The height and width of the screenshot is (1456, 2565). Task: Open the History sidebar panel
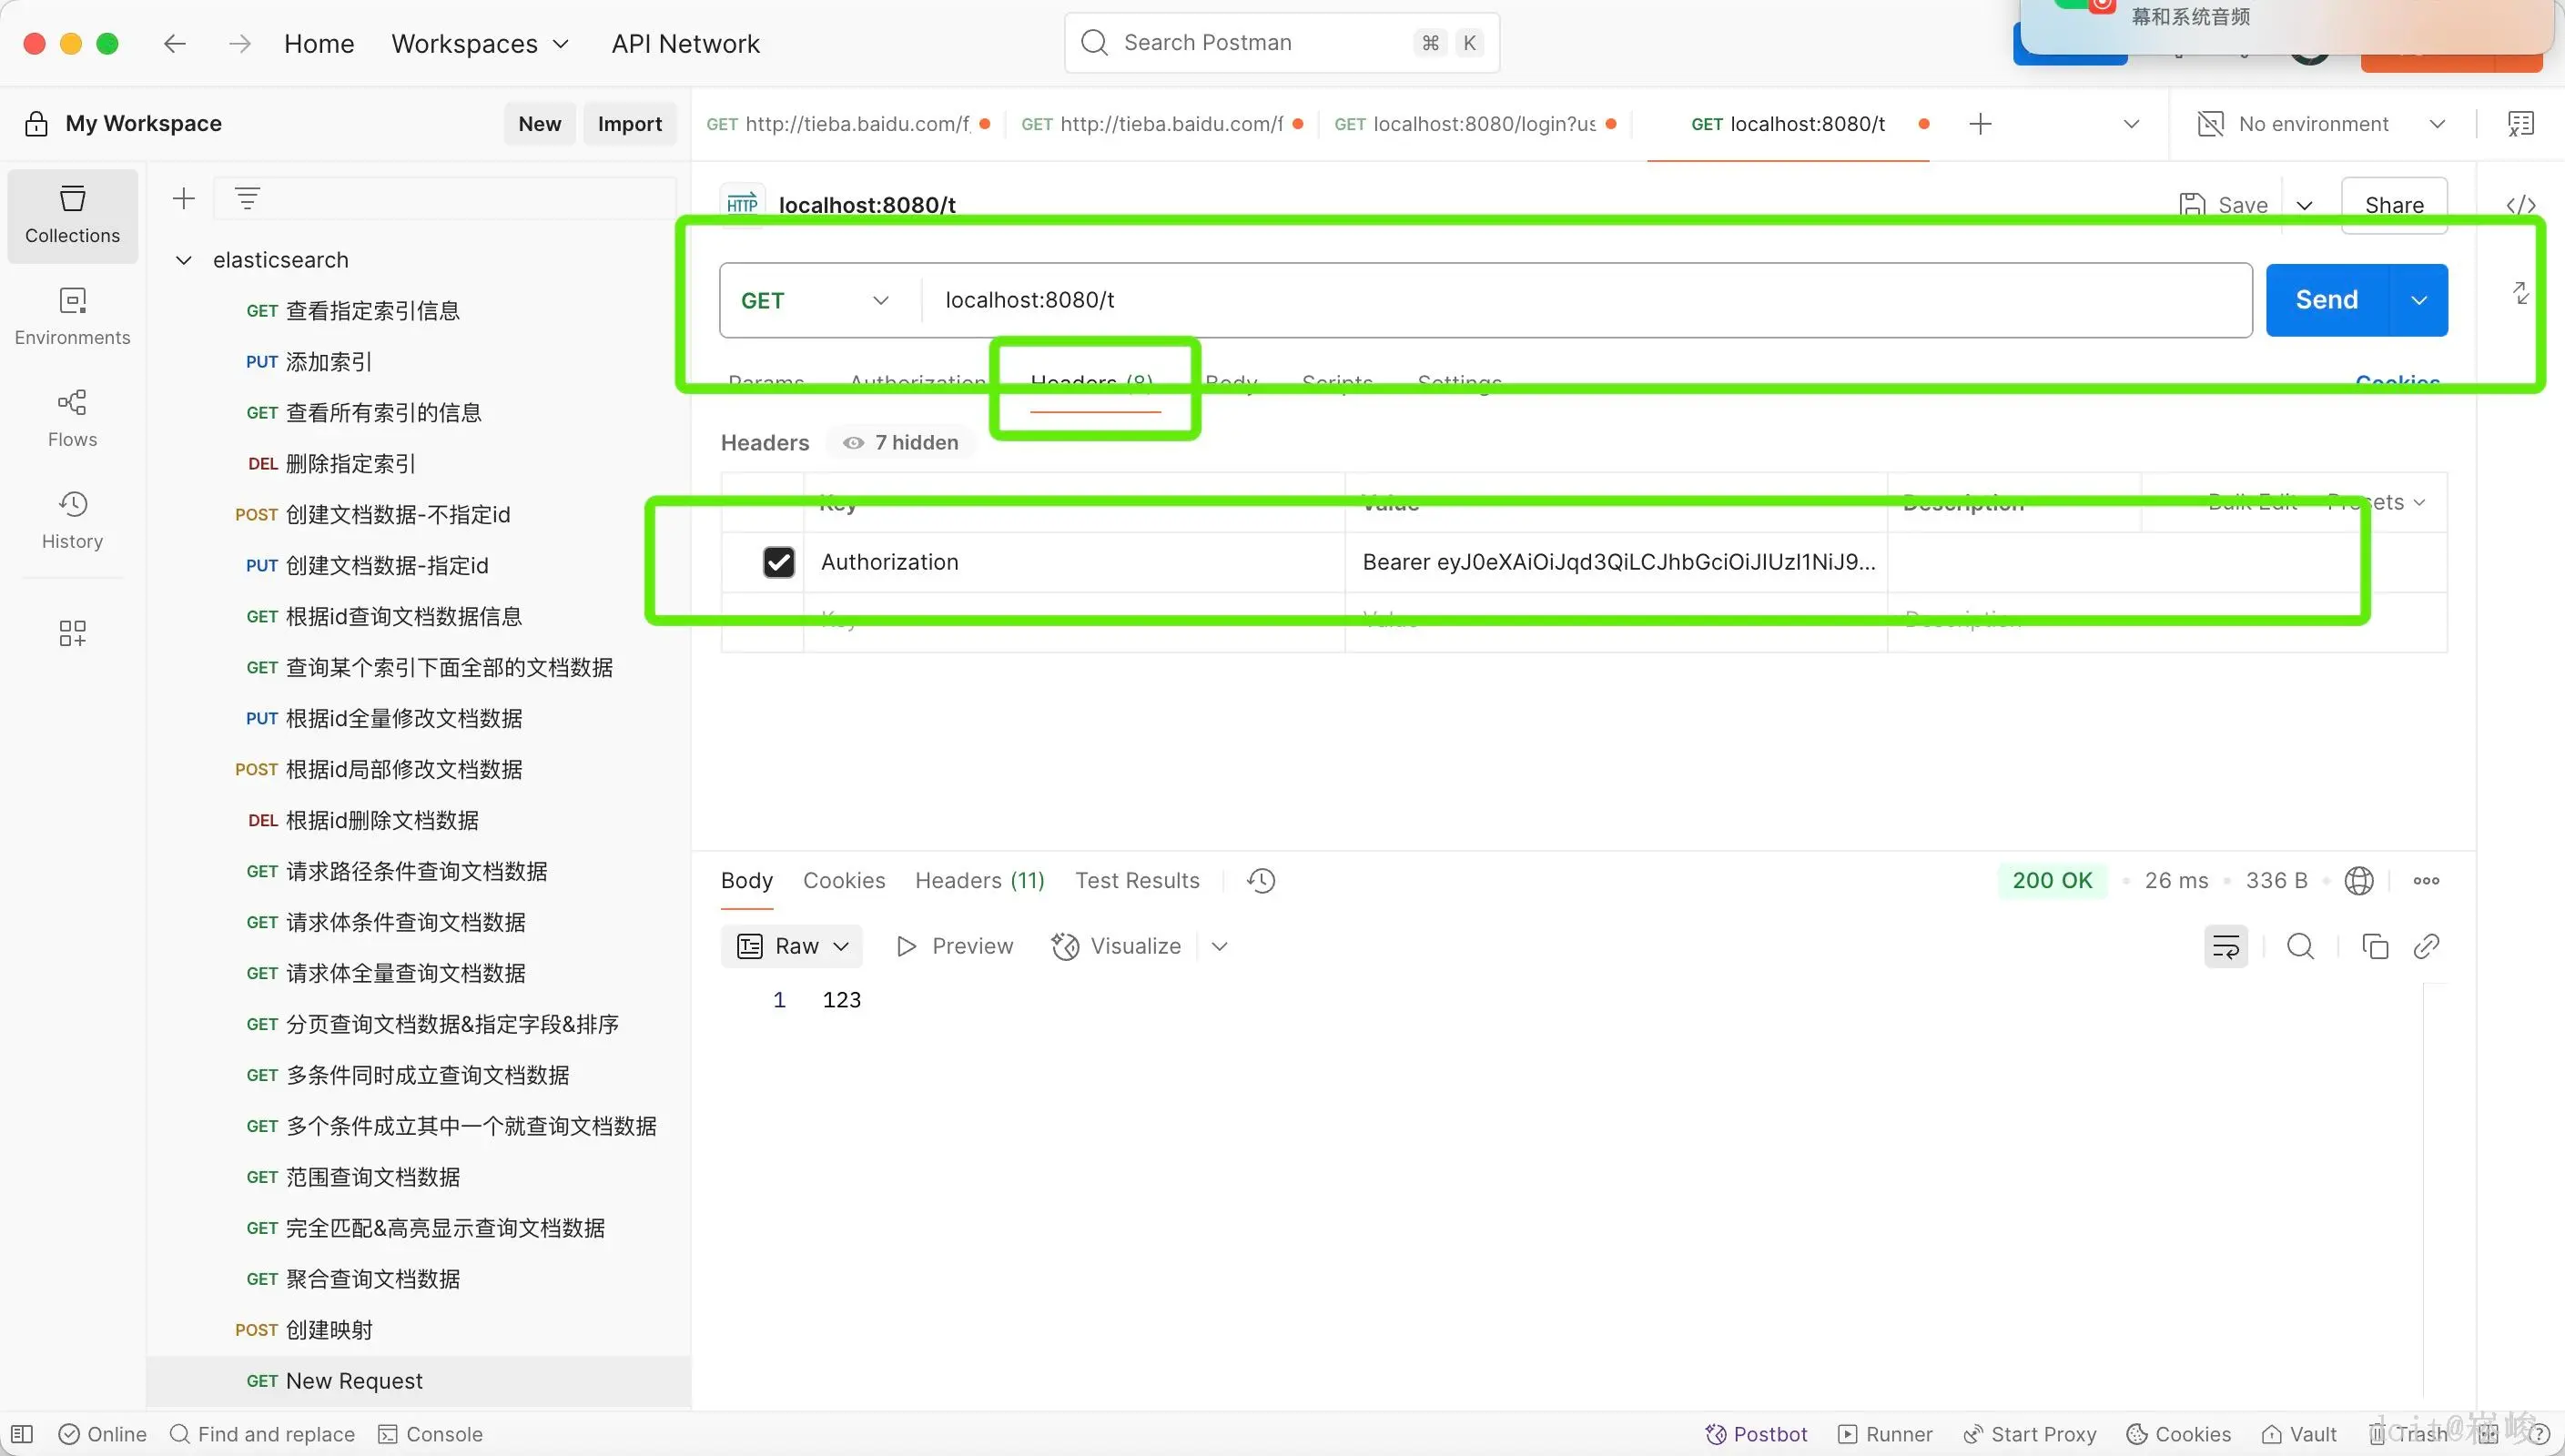click(72, 520)
